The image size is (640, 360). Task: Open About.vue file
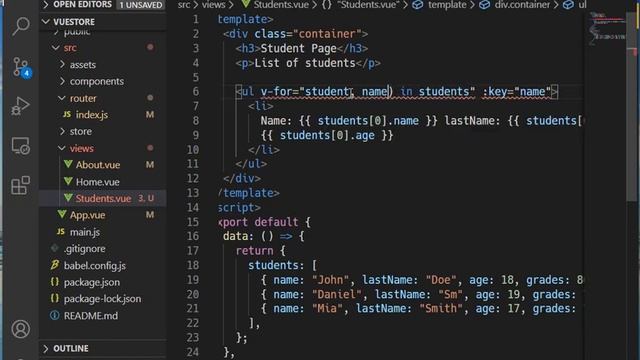point(98,165)
